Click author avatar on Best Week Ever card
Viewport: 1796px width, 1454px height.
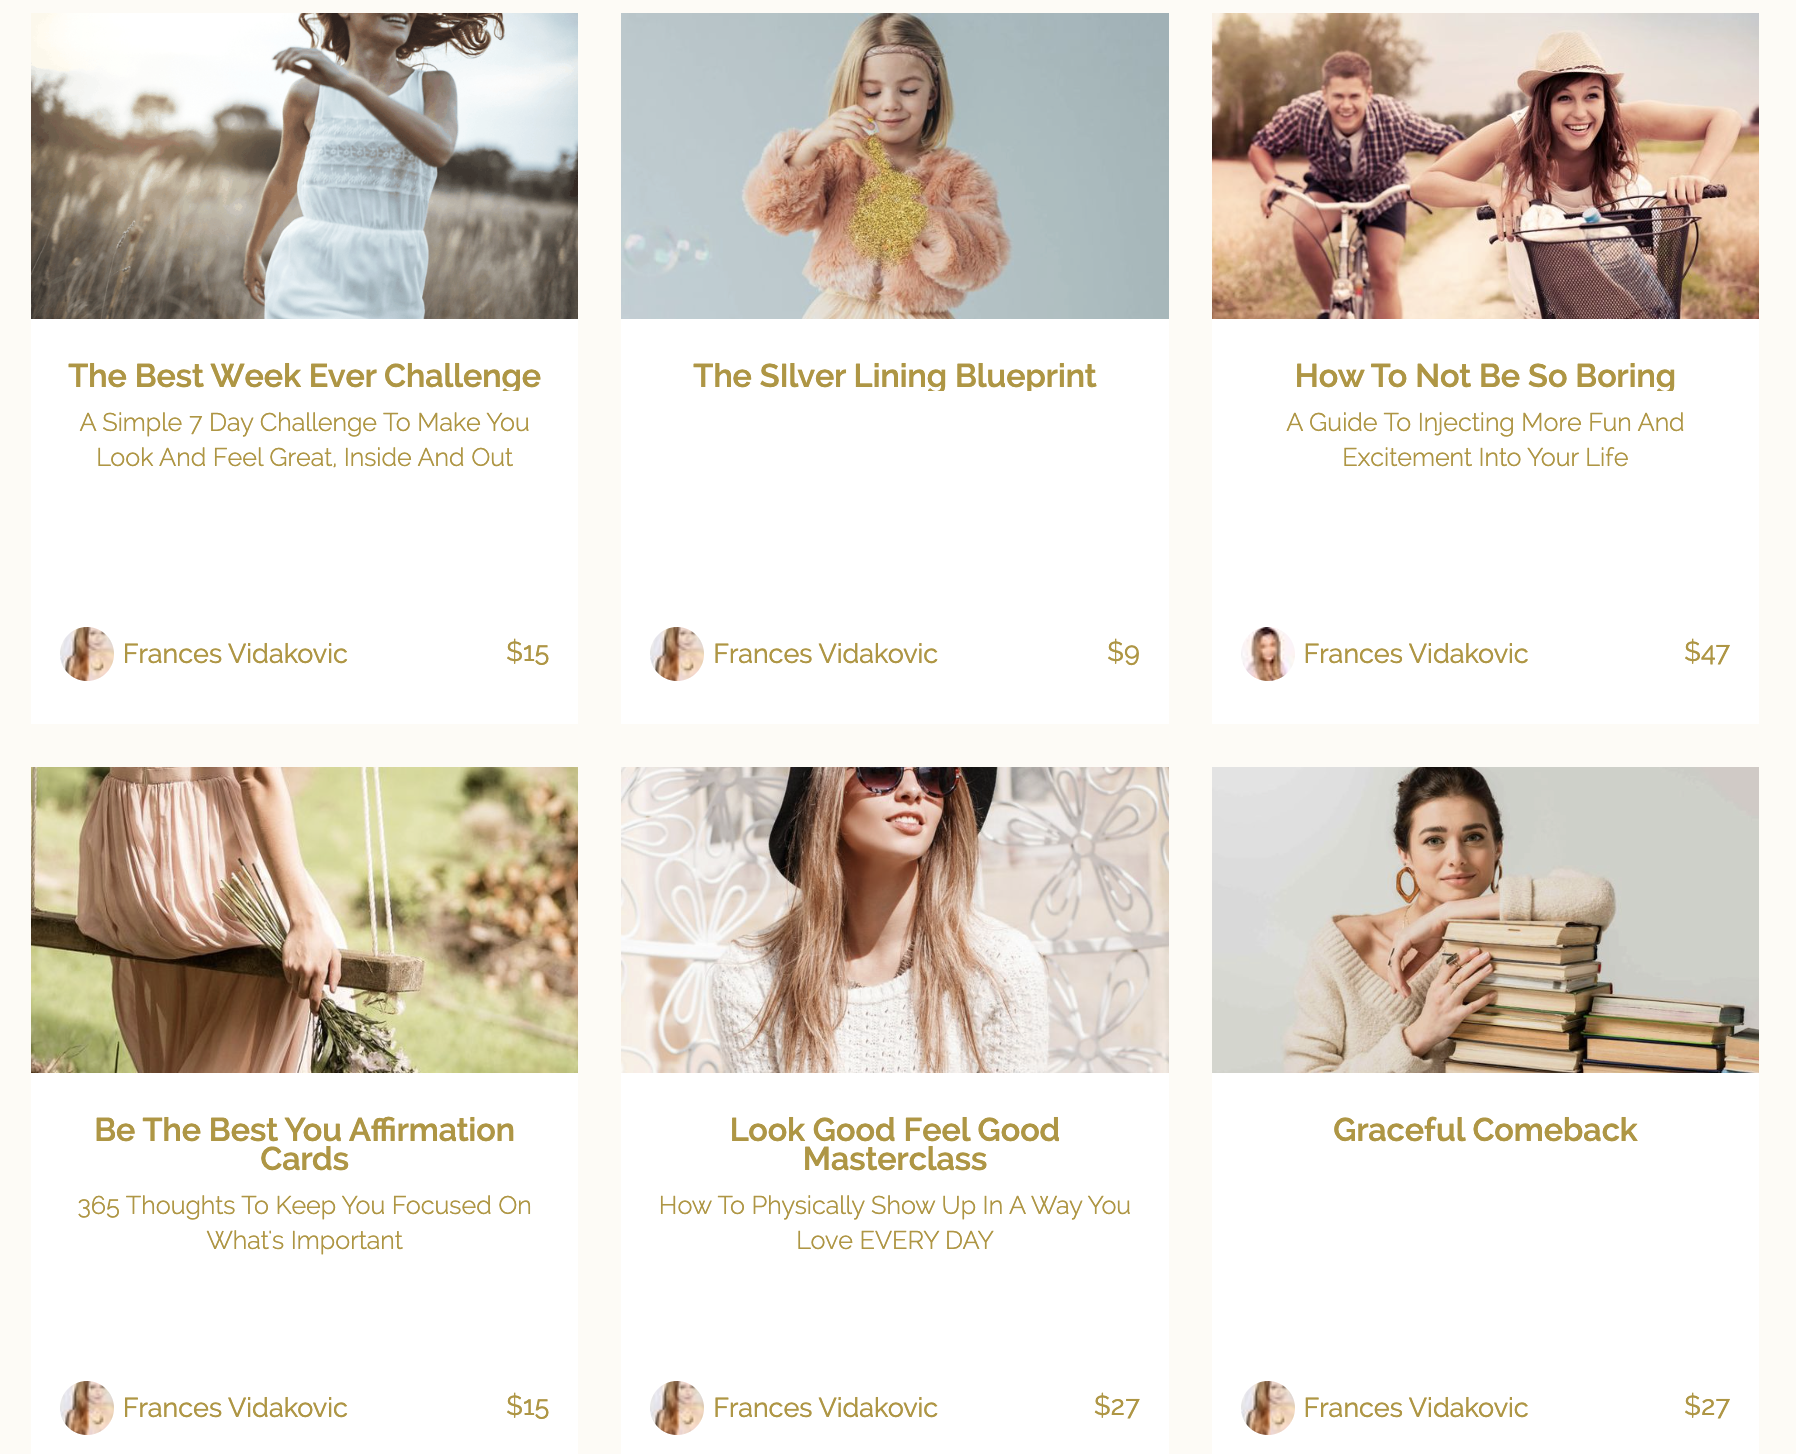coord(87,654)
